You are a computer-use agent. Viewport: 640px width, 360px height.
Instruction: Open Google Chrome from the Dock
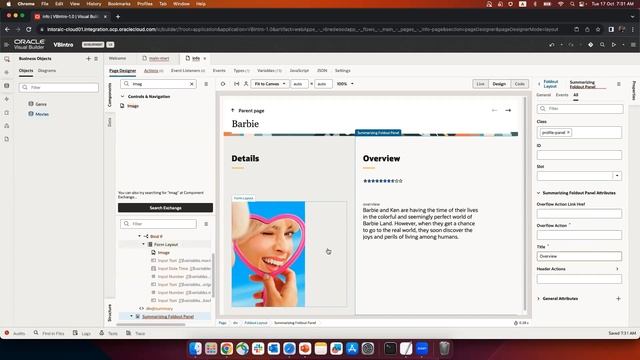[x=227, y=348]
